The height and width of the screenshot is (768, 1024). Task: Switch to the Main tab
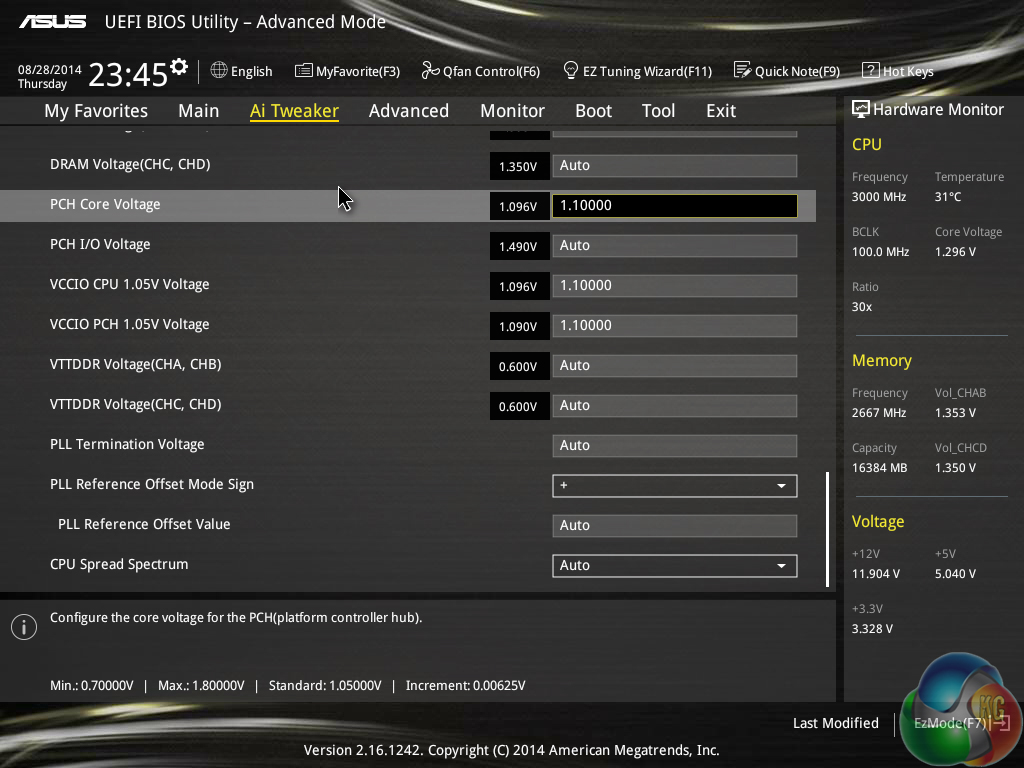tap(199, 110)
